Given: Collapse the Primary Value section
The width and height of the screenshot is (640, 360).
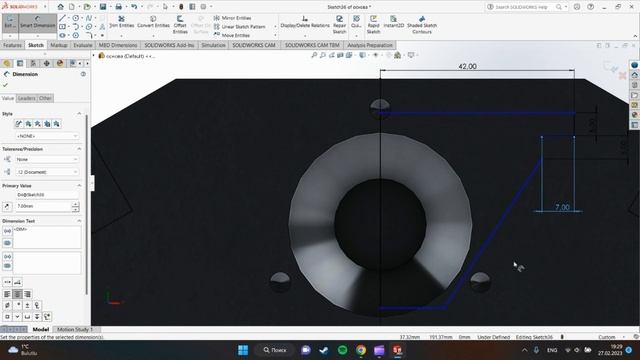Looking at the screenshot, I should coord(79,185).
